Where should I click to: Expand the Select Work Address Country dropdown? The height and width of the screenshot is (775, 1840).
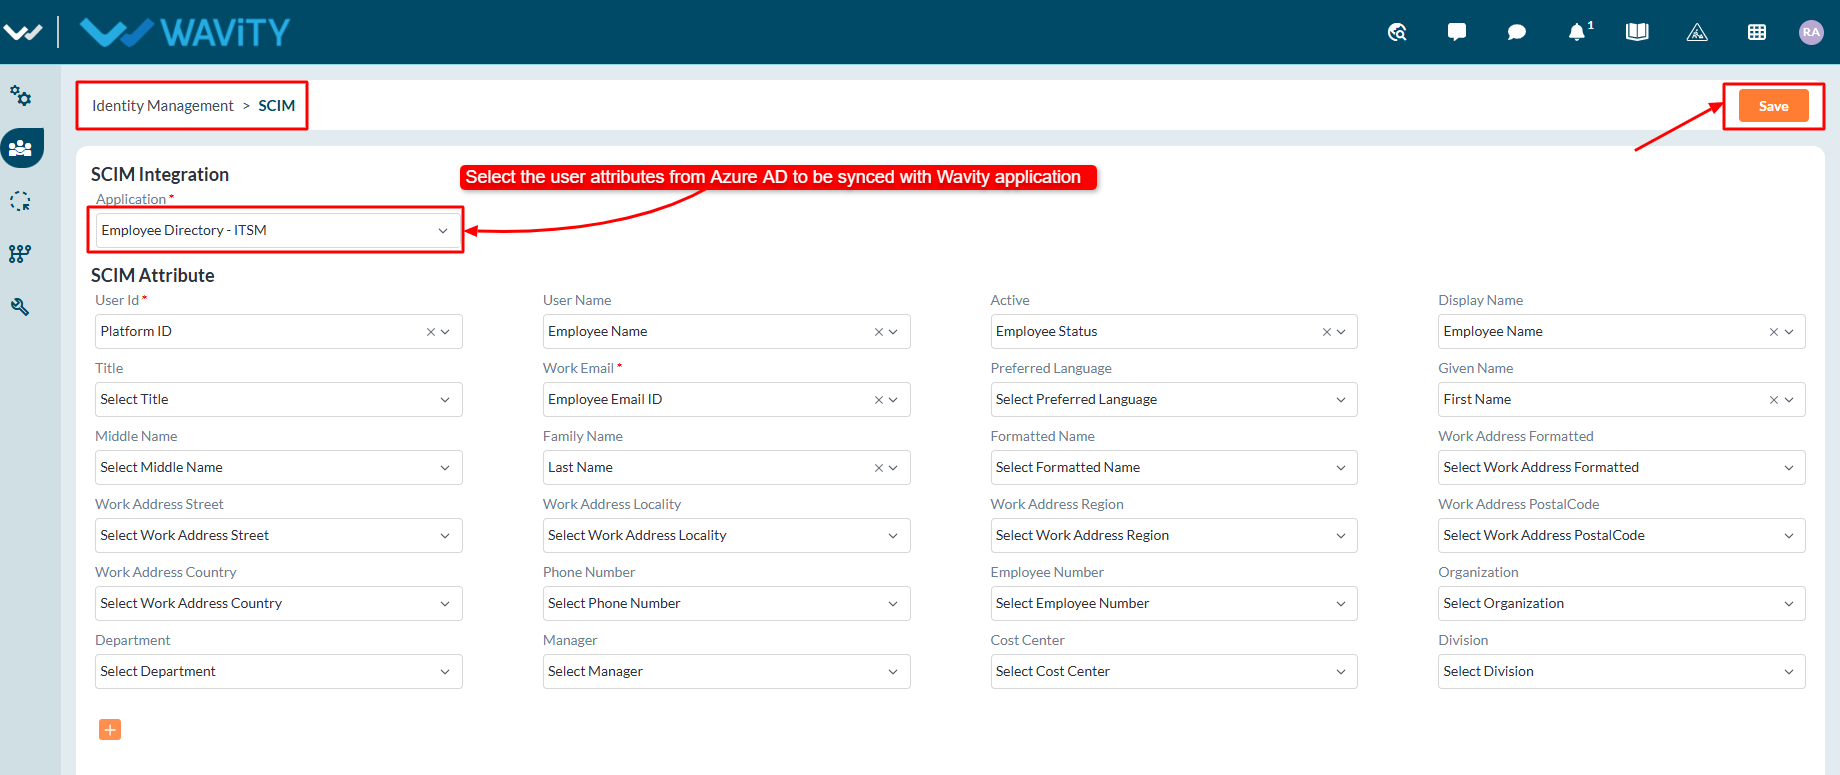pyautogui.click(x=279, y=604)
